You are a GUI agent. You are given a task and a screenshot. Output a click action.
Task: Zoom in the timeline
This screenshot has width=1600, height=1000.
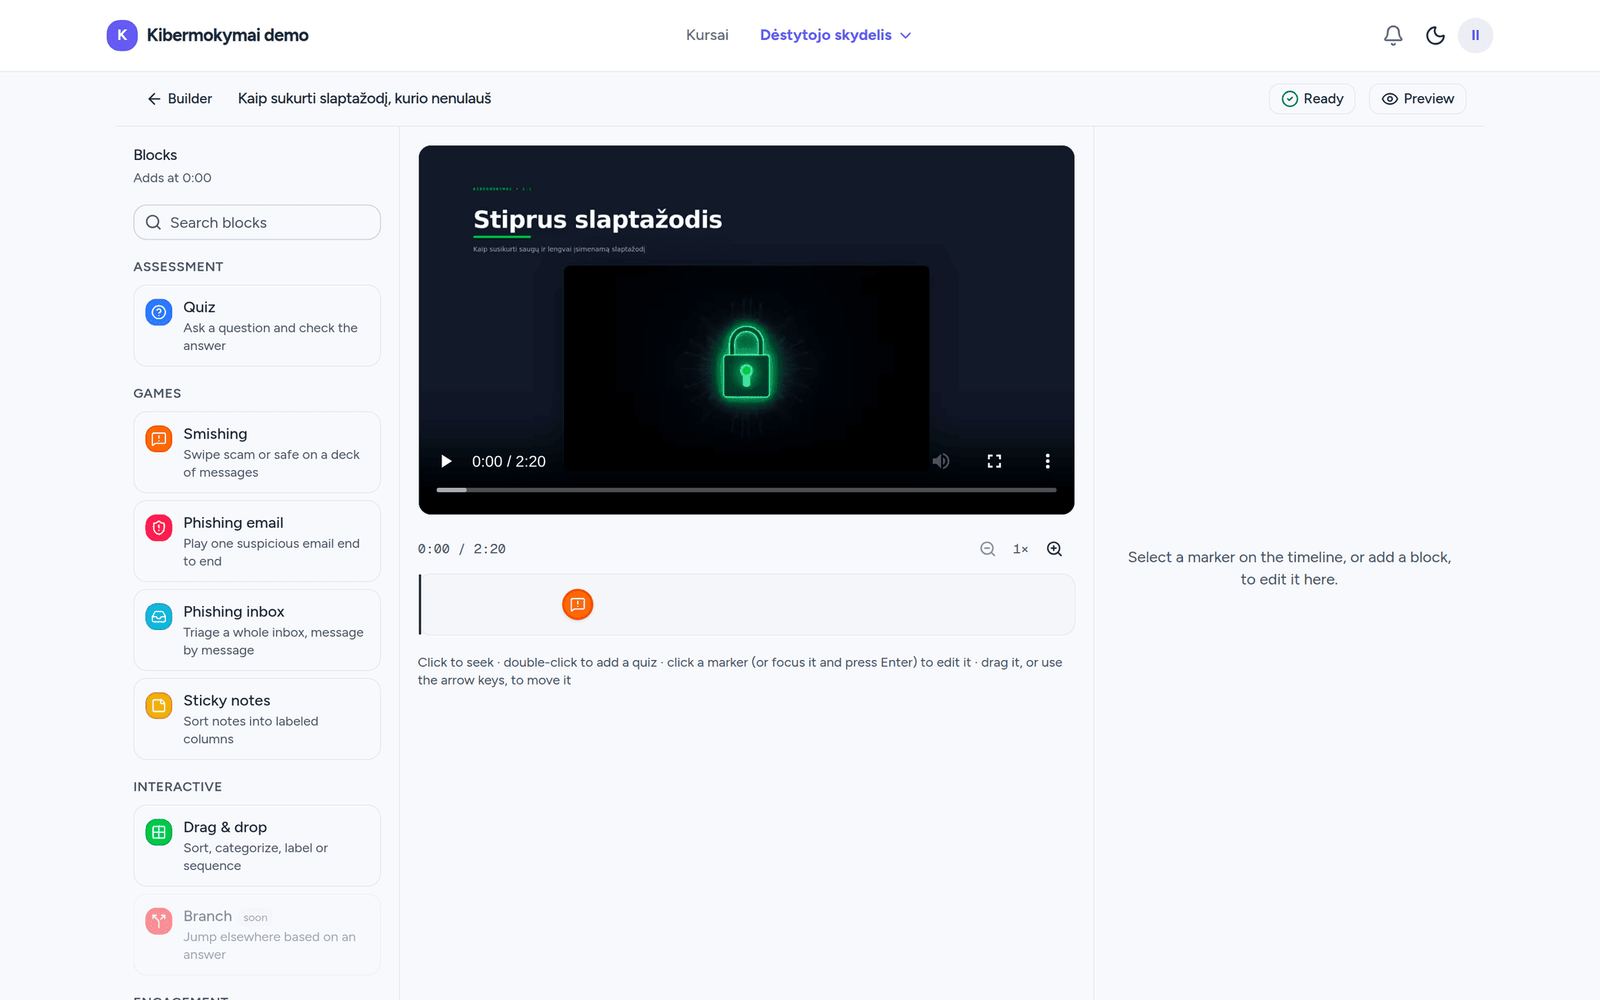coord(1054,549)
